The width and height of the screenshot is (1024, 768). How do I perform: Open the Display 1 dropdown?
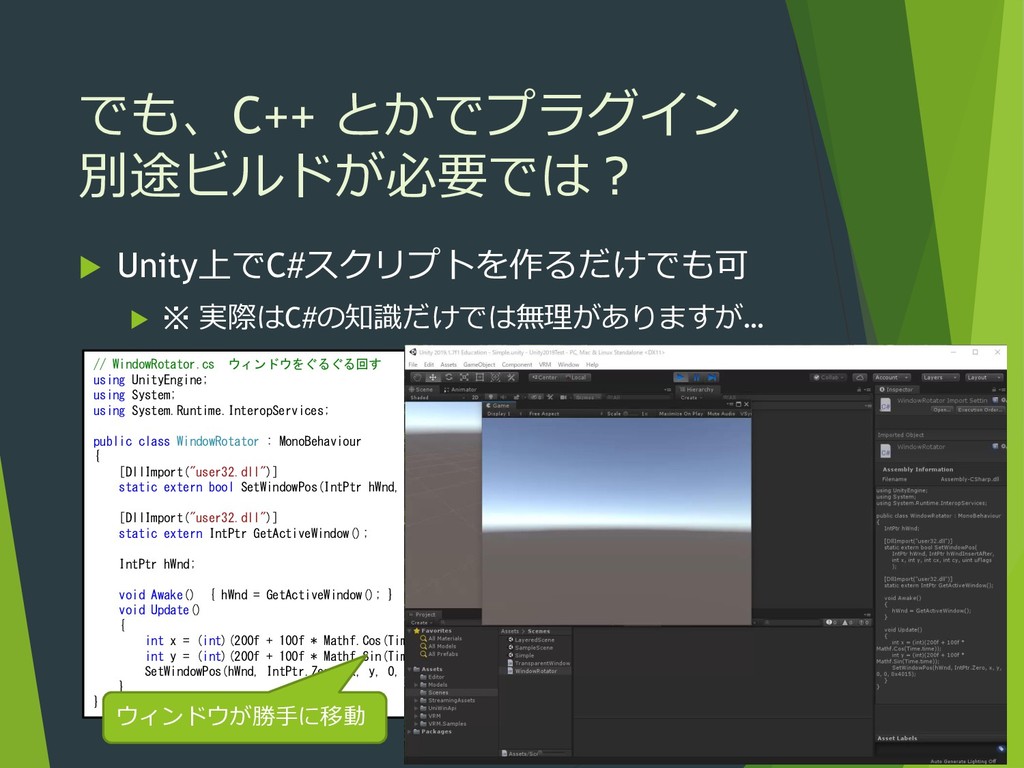pos(503,413)
